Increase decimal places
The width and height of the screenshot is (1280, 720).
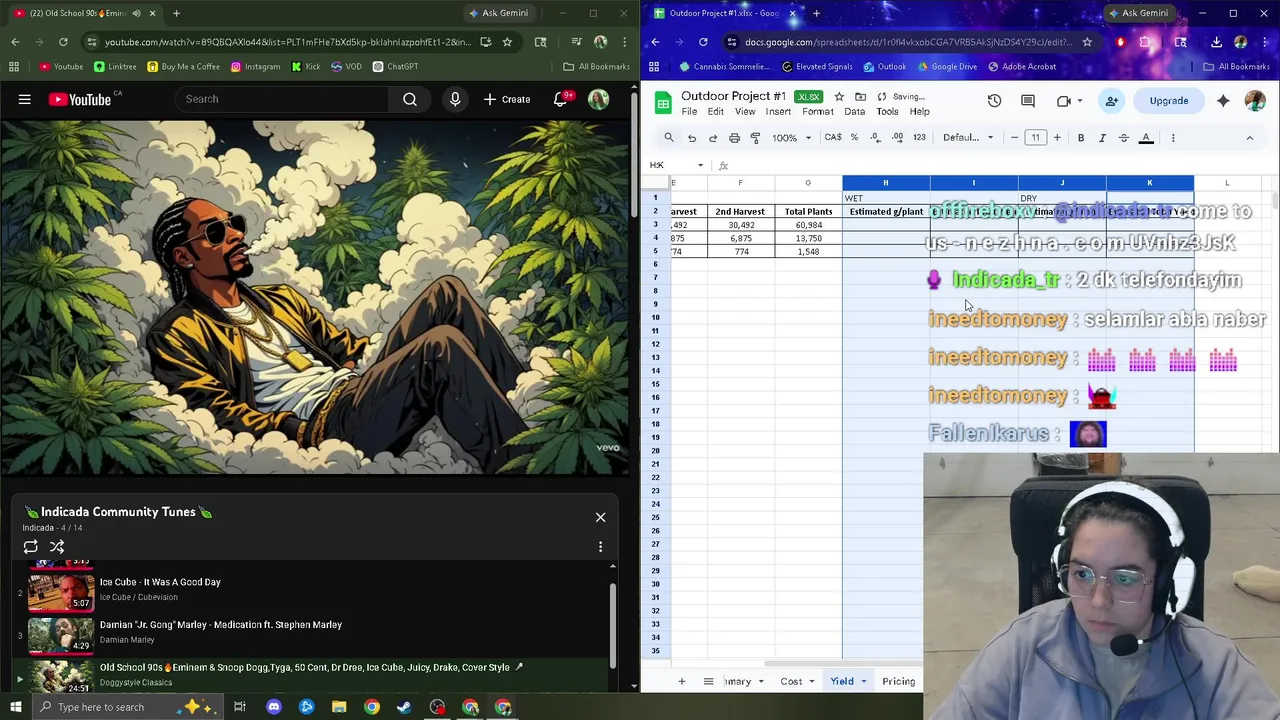coord(897,138)
